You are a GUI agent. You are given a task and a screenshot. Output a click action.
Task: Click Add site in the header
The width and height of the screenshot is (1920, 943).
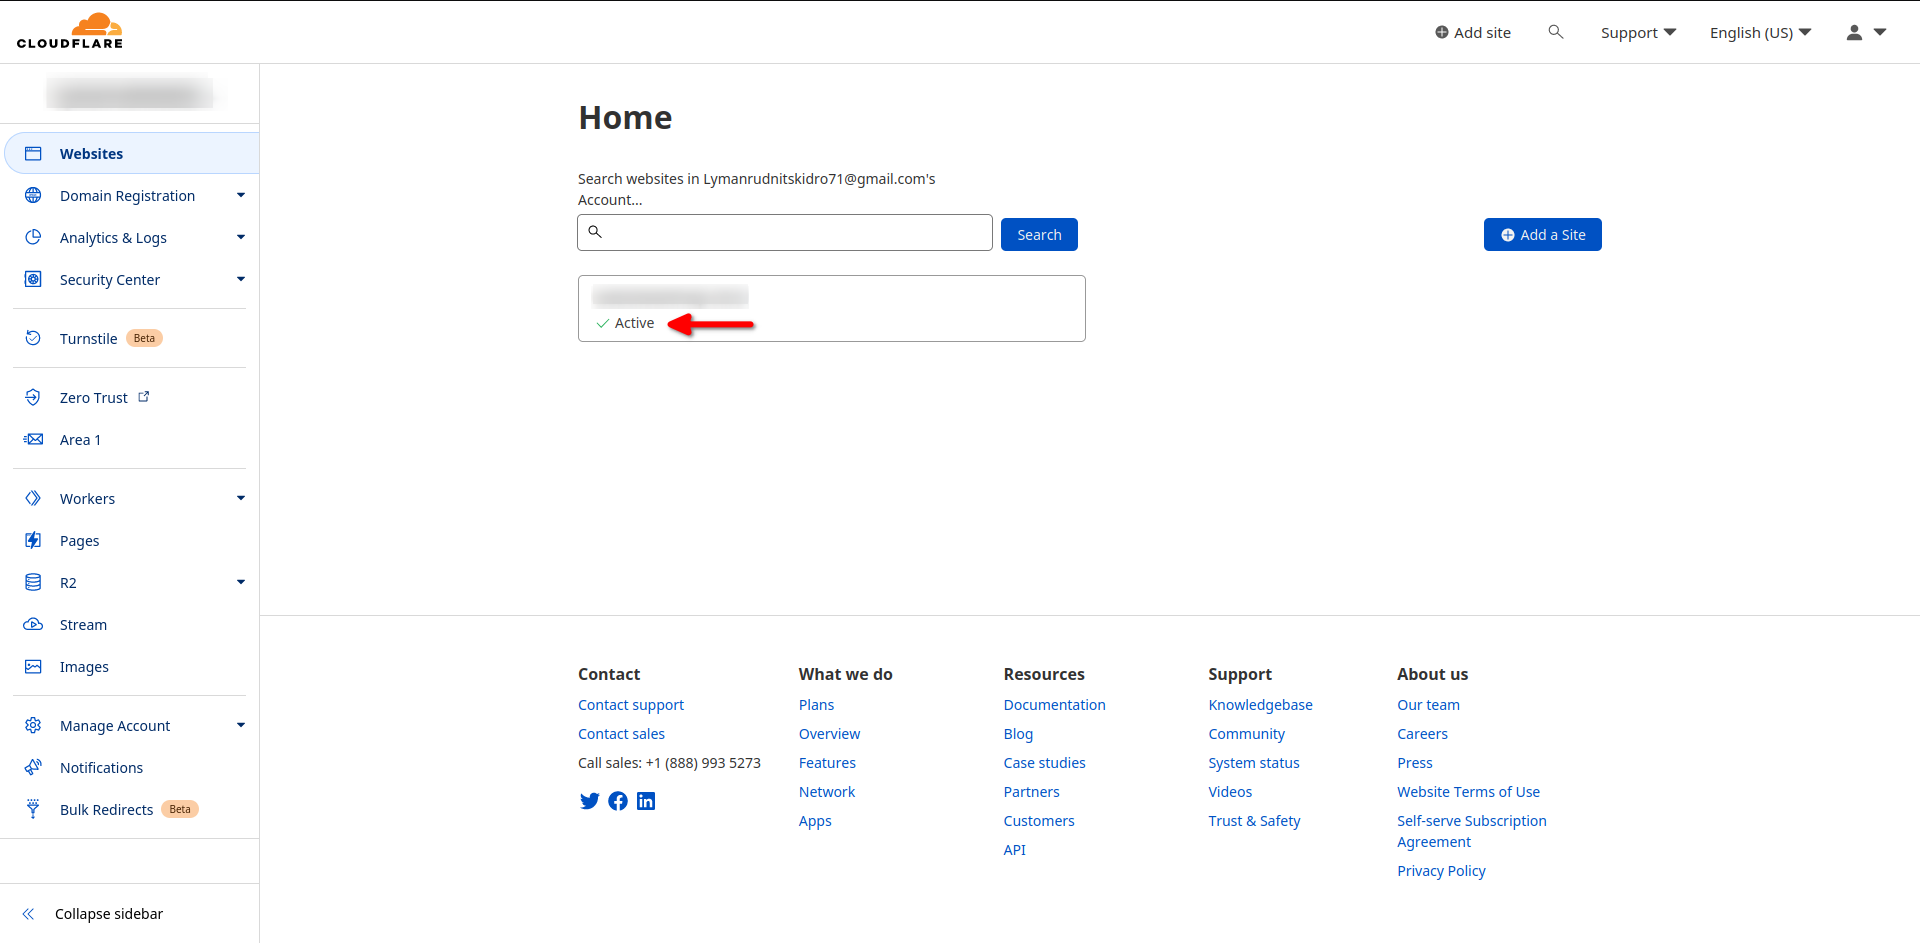(x=1473, y=33)
